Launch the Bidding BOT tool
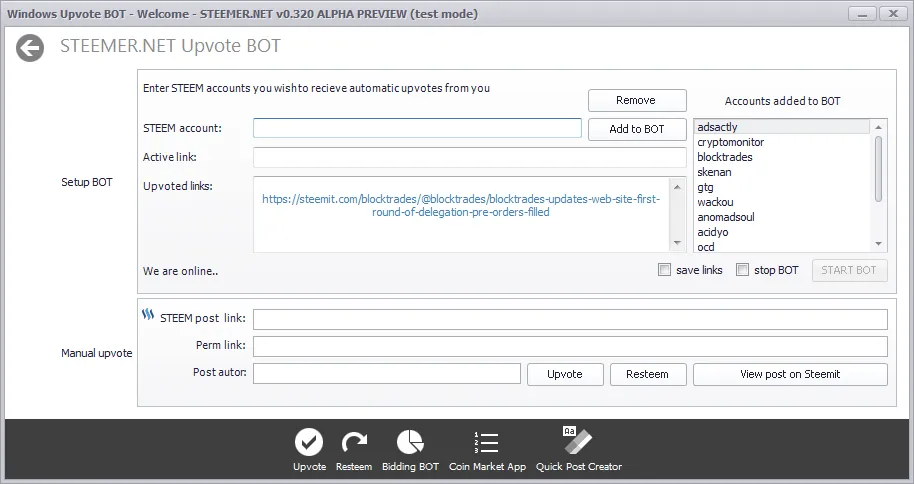 410,450
